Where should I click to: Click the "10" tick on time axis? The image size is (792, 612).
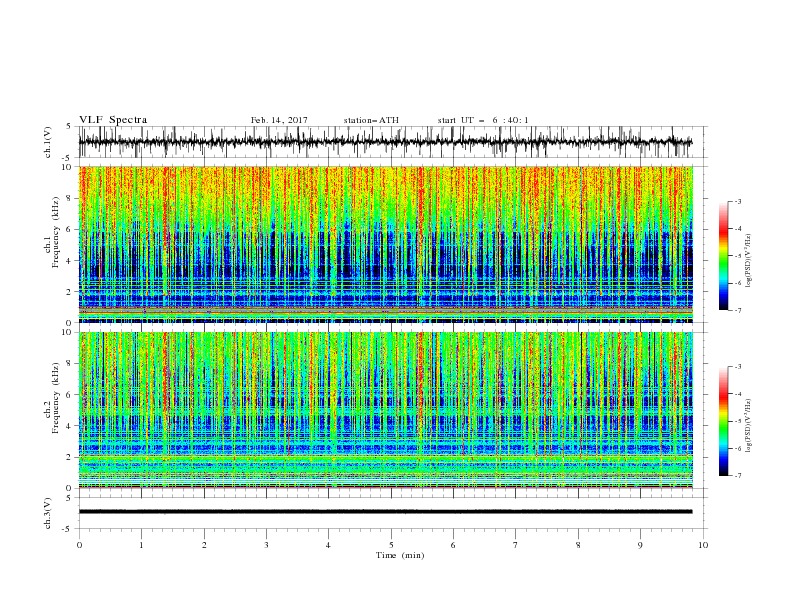click(703, 545)
